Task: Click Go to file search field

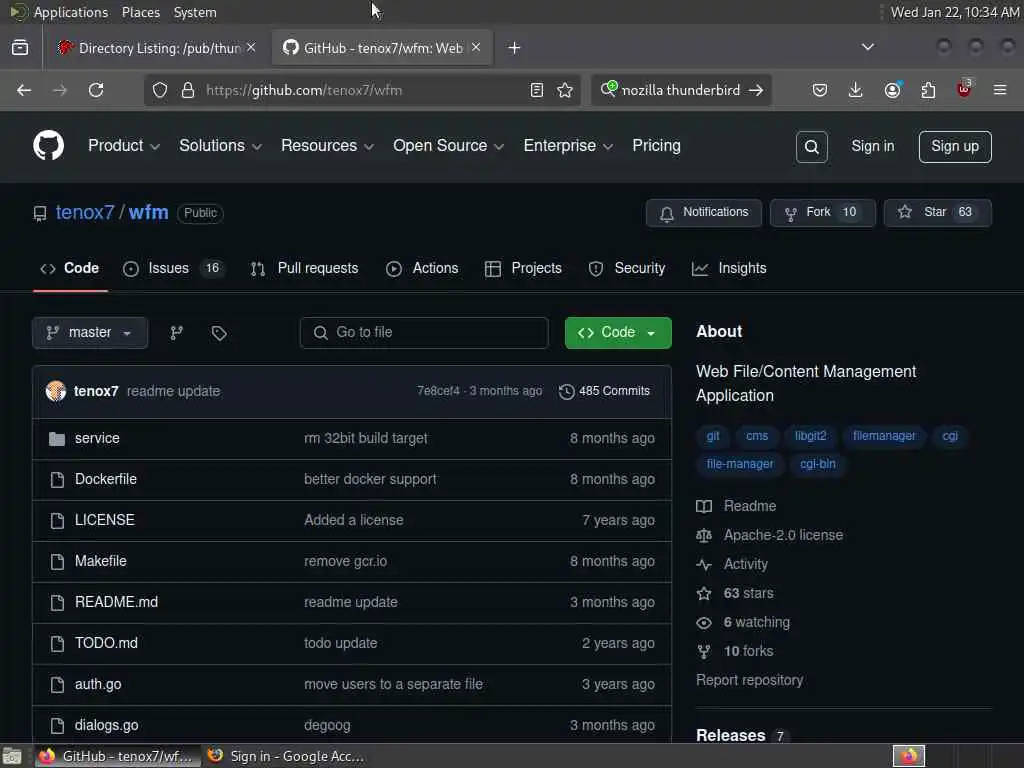Action: pos(424,333)
